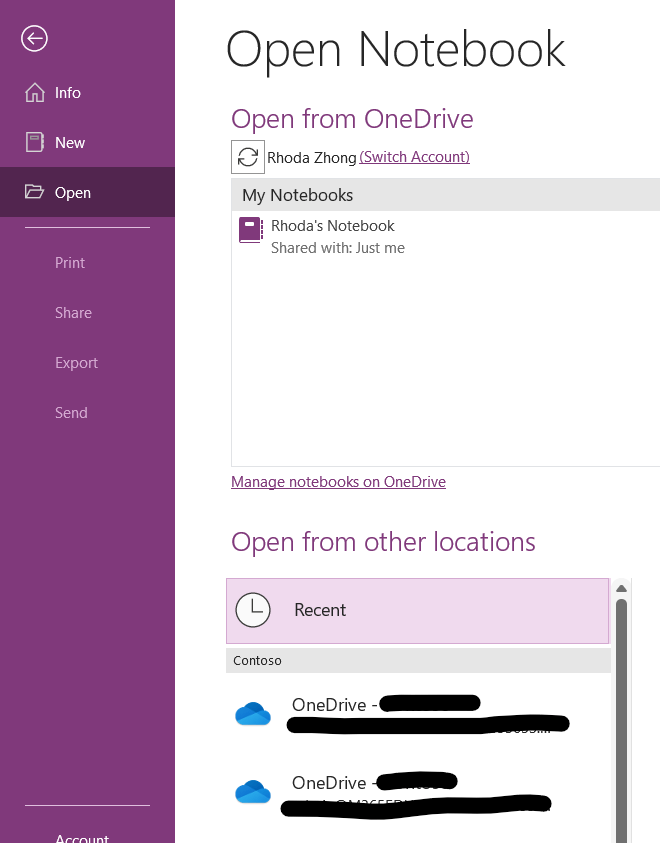Click the Account option at the bottom
Image resolution: width=660 pixels, height=843 pixels.
tap(82, 838)
